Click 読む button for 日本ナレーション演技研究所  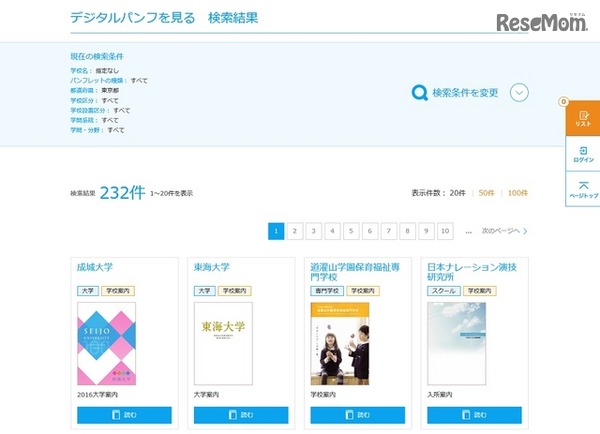(474, 415)
